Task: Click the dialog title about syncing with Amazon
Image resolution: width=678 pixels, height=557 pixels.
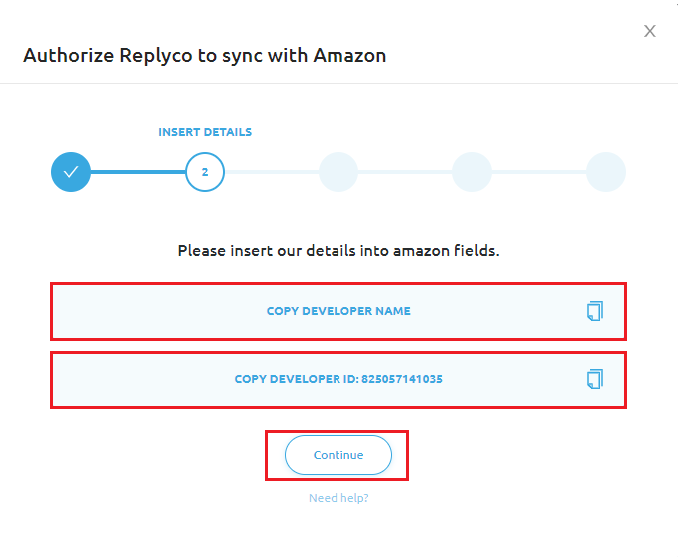Action: tap(205, 56)
